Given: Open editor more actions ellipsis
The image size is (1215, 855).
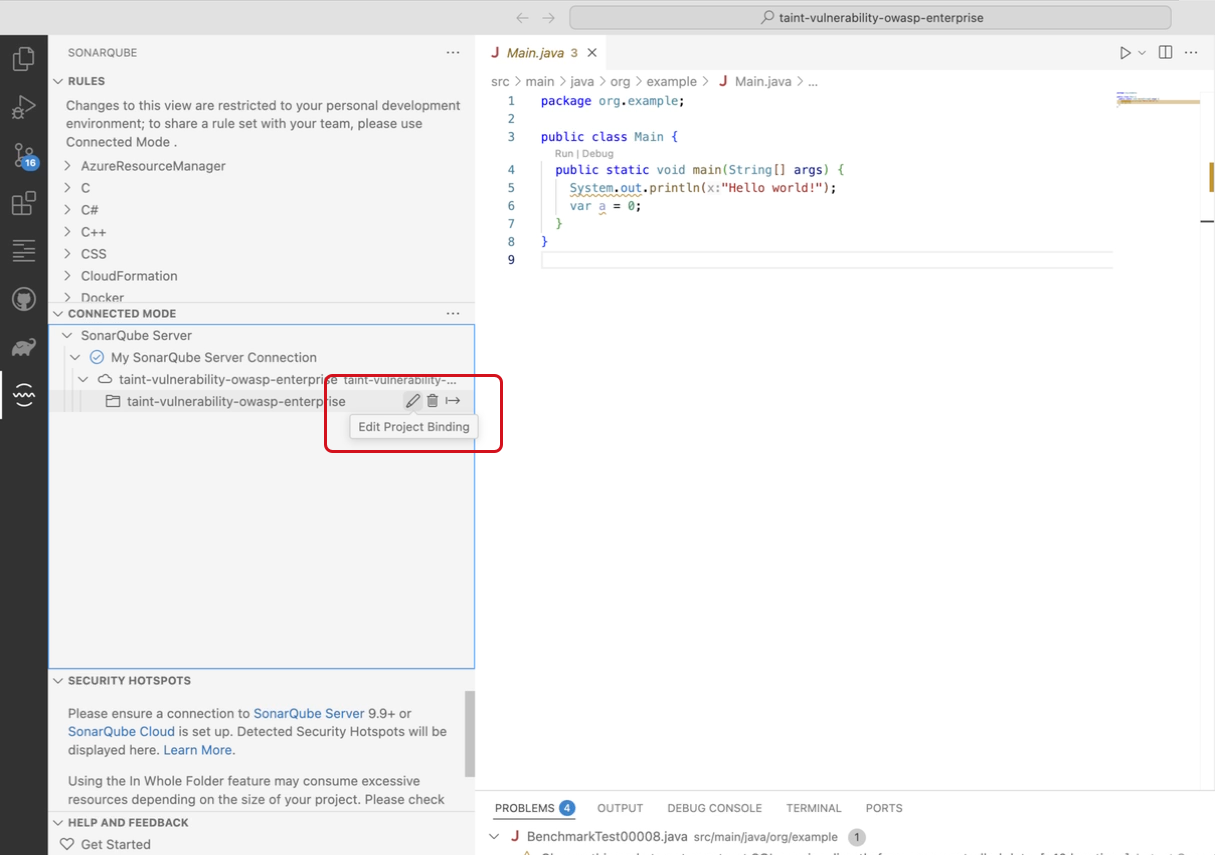Looking at the screenshot, I should (x=1192, y=53).
